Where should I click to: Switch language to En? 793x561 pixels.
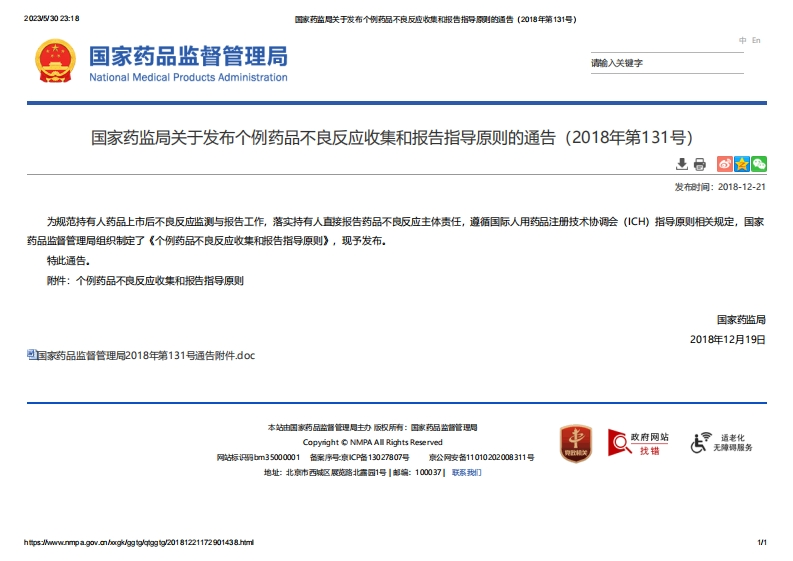pyautogui.click(x=756, y=40)
